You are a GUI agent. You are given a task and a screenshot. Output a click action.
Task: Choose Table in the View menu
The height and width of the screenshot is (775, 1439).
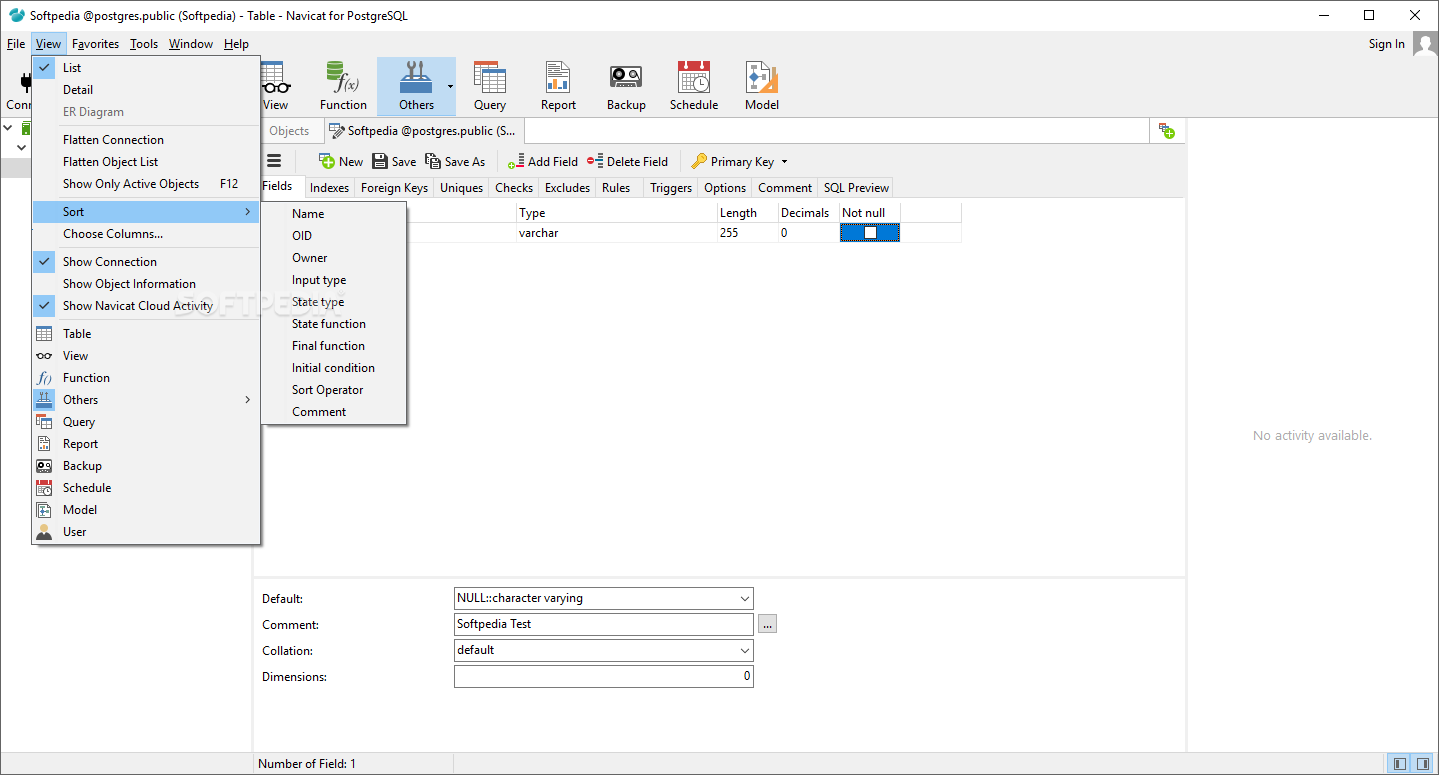[146, 334]
